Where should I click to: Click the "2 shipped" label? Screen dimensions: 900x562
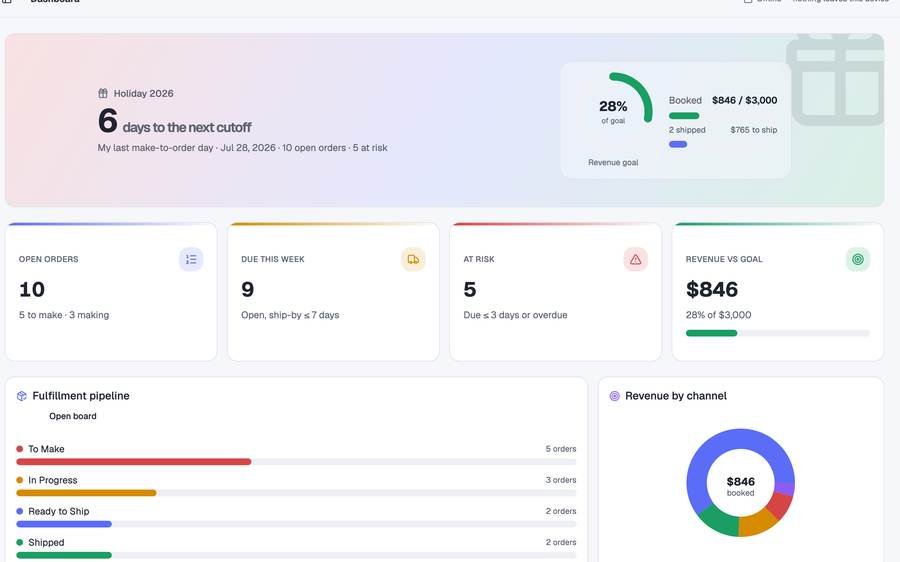pos(687,130)
